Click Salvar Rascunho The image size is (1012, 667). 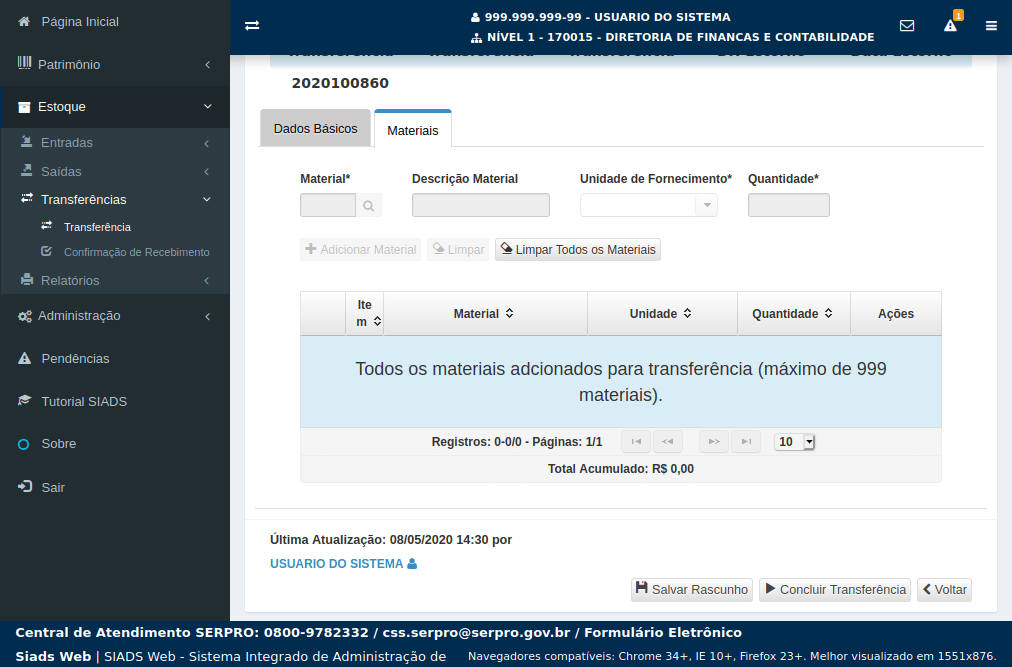point(692,590)
